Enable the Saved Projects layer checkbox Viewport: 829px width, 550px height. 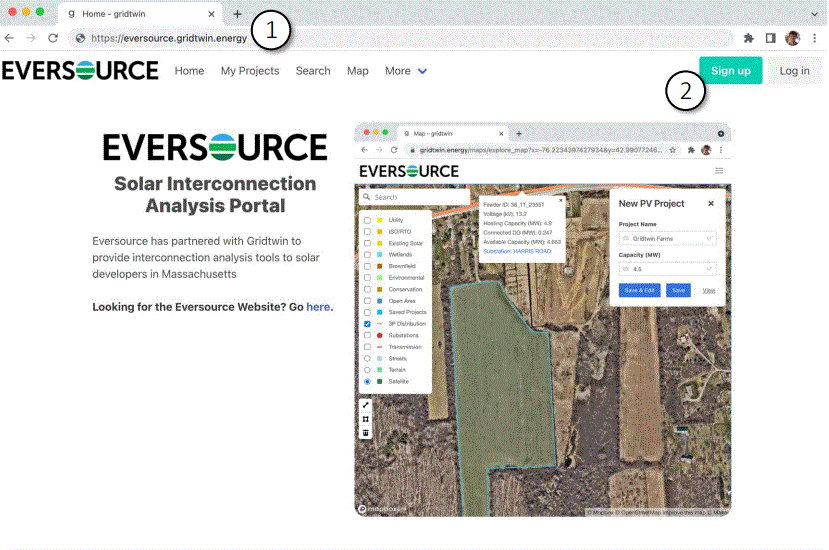[367, 312]
